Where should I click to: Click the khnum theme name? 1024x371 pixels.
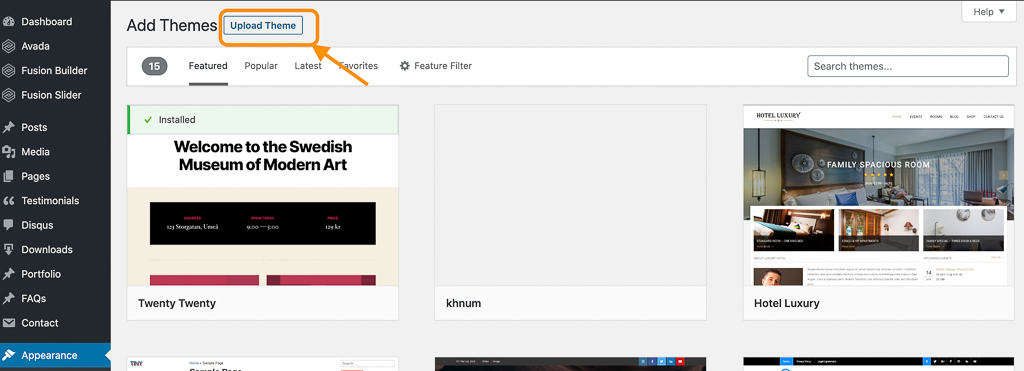coord(464,303)
